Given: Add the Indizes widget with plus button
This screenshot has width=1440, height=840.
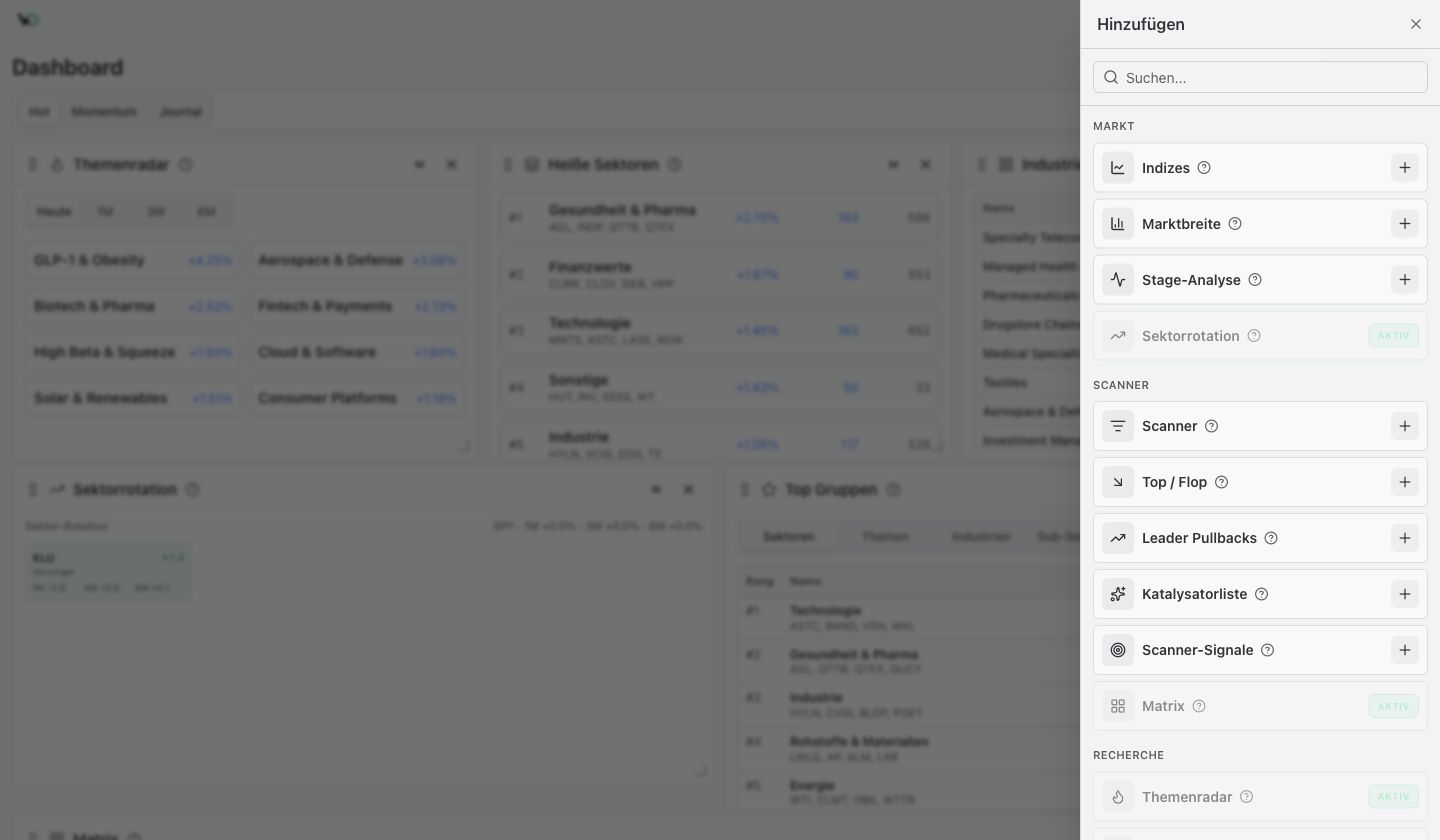Looking at the screenshot, I should [1404, 168].
